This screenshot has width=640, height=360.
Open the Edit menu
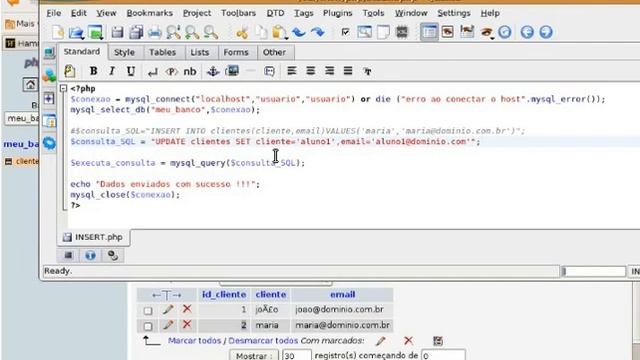78,13
